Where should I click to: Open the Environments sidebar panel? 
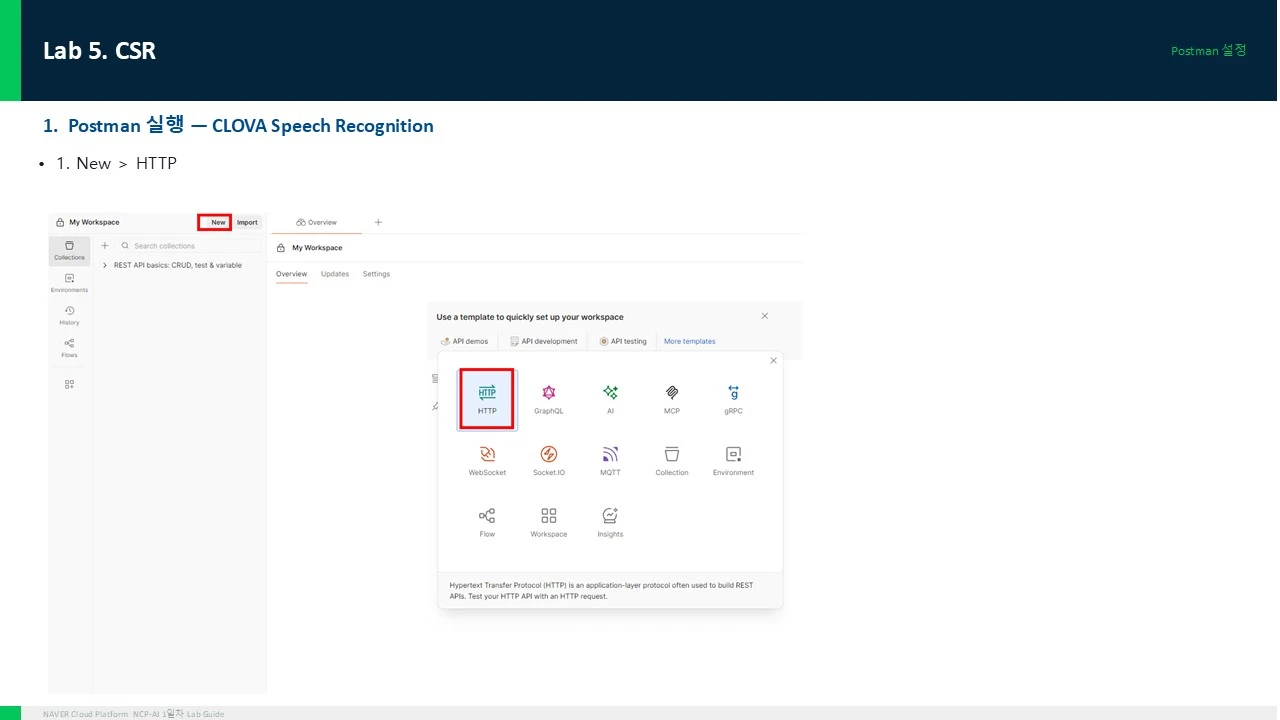tap(69, 283)
